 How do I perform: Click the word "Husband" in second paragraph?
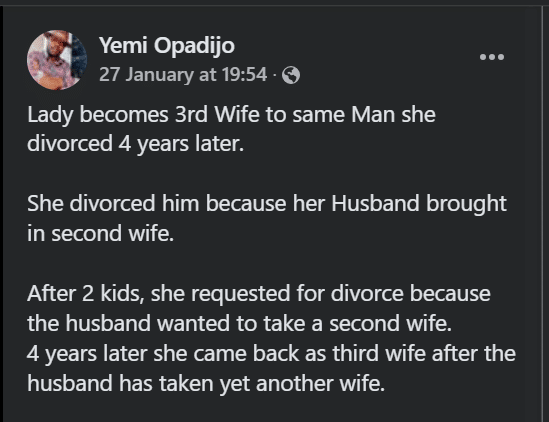375,203
